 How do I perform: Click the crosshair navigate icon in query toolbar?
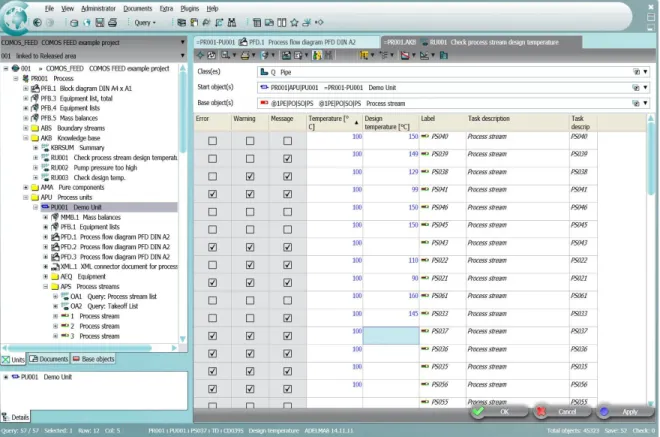[200, 55]
